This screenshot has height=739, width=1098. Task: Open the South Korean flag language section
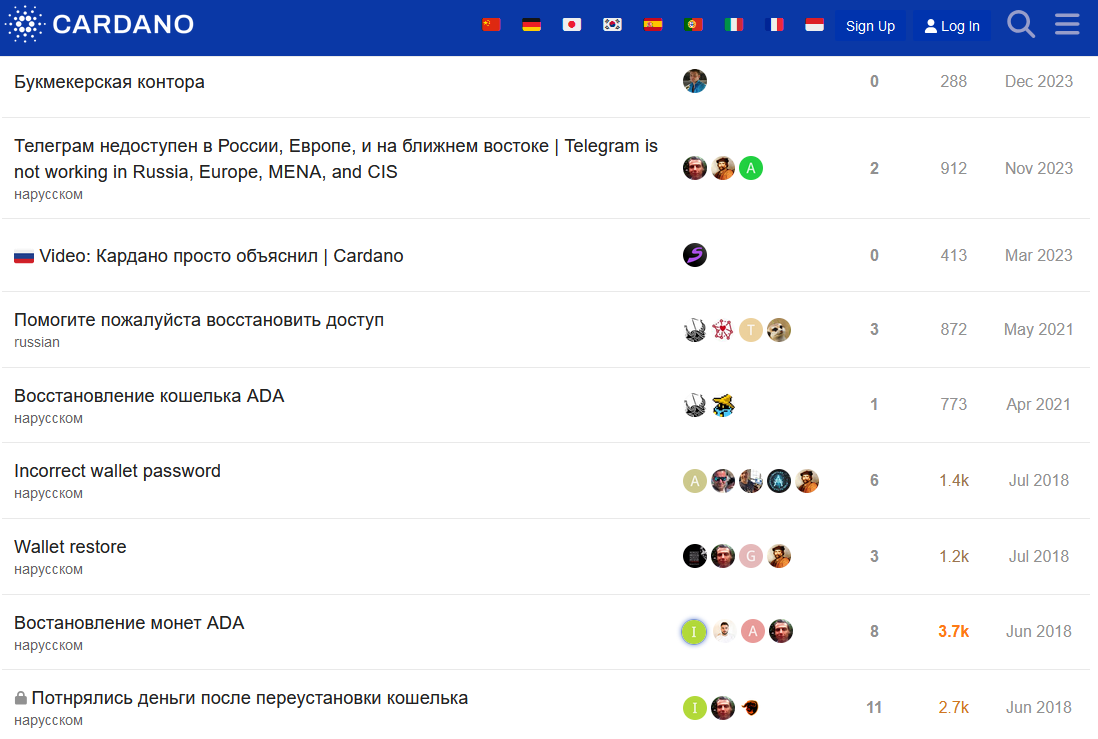pyautogui.click(x=613, y=25)
